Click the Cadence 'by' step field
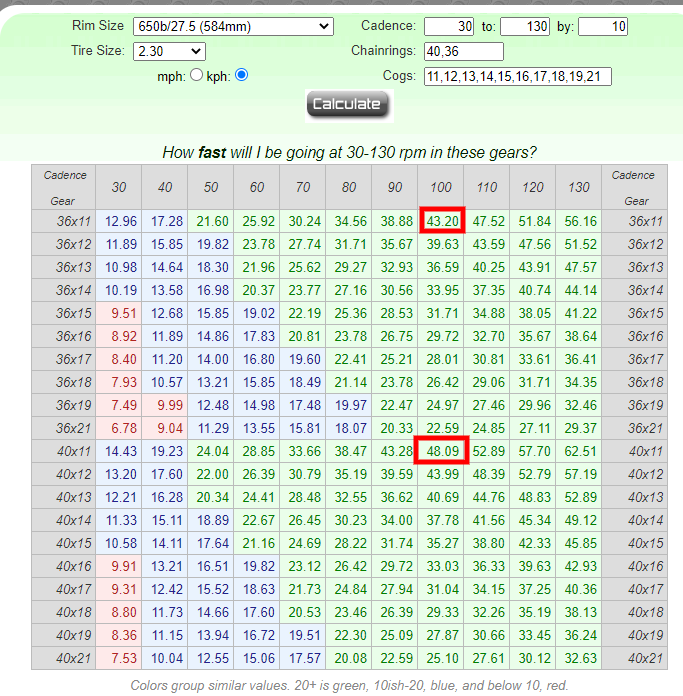Viewport: 683px width, 696px height. 602,26
